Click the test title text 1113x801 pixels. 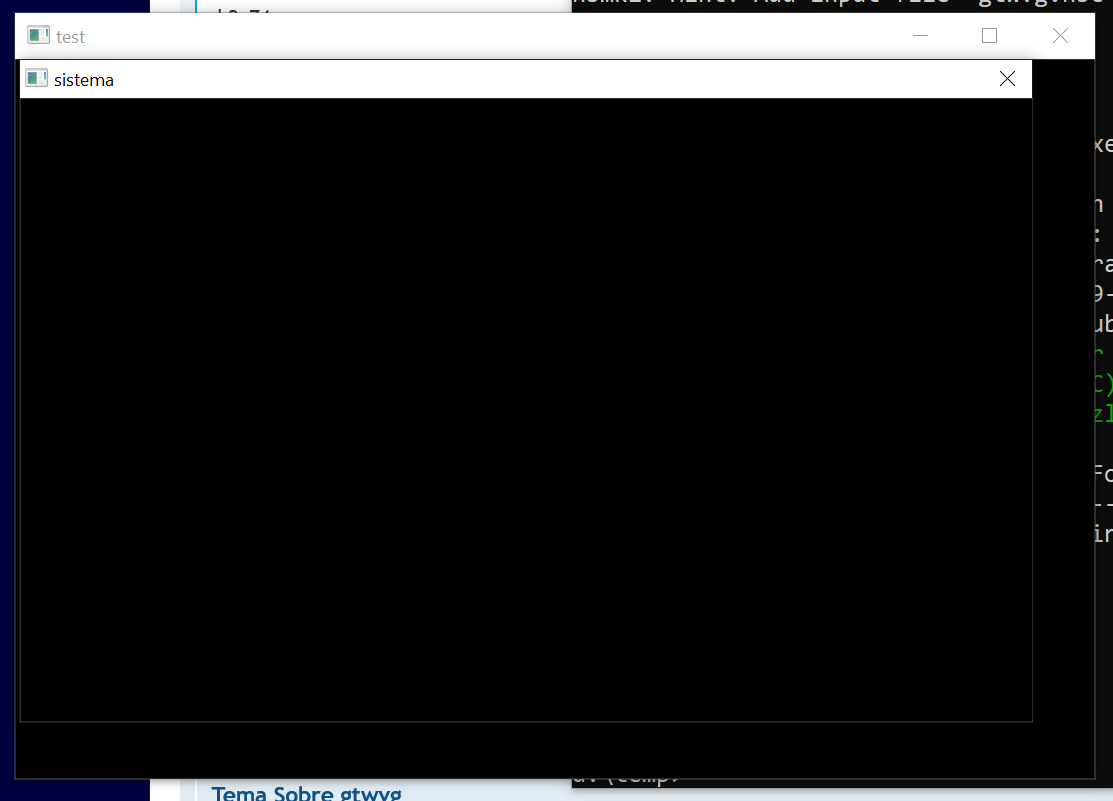[70, 37]
